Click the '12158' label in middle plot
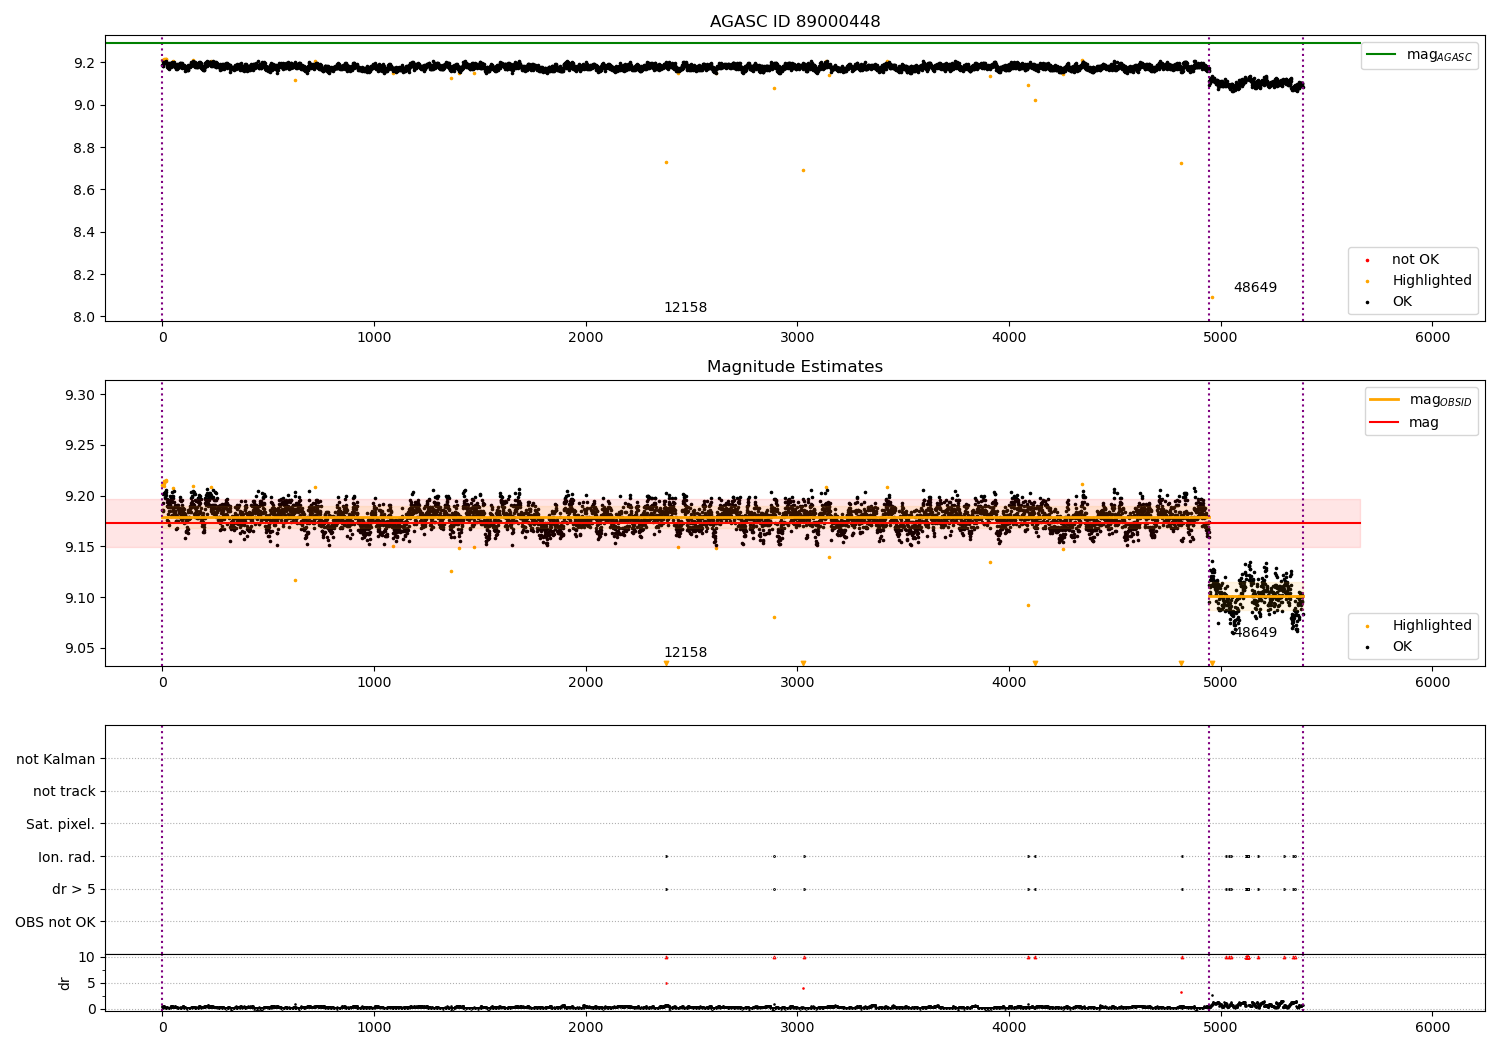 685,653
